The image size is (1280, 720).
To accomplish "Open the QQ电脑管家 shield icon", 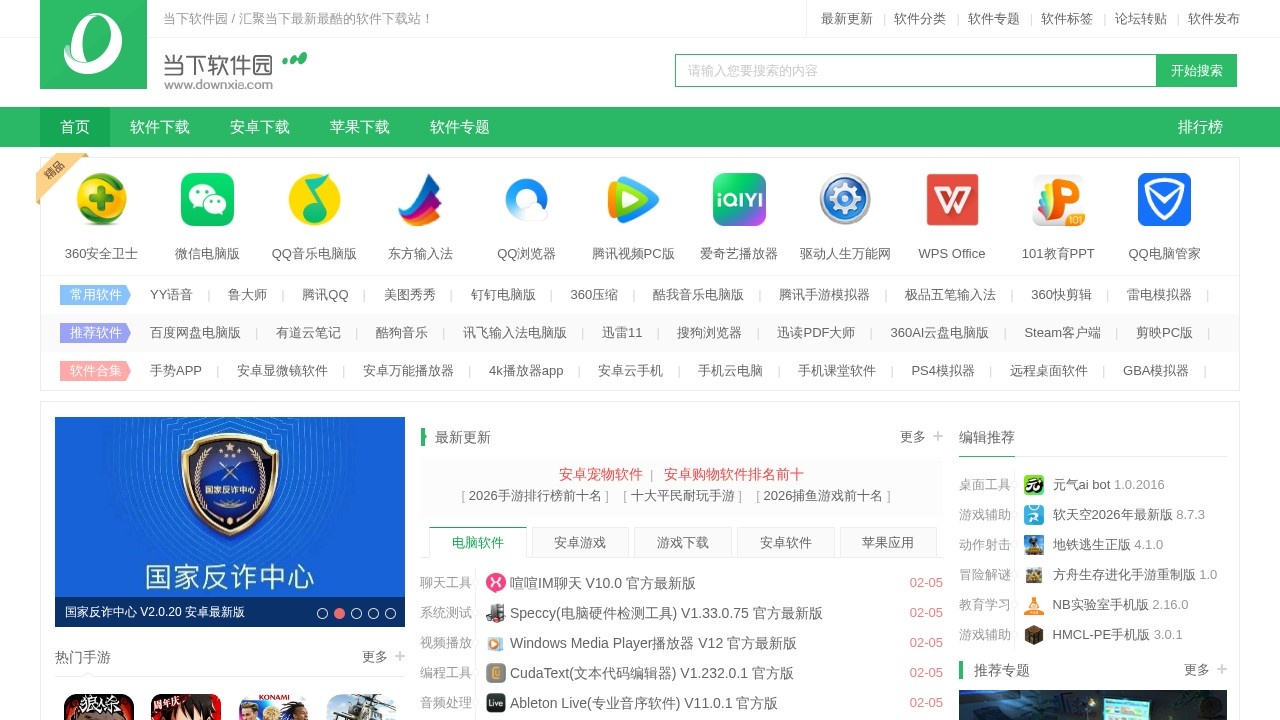I will pyautogui.click(x=1163, y=200).
